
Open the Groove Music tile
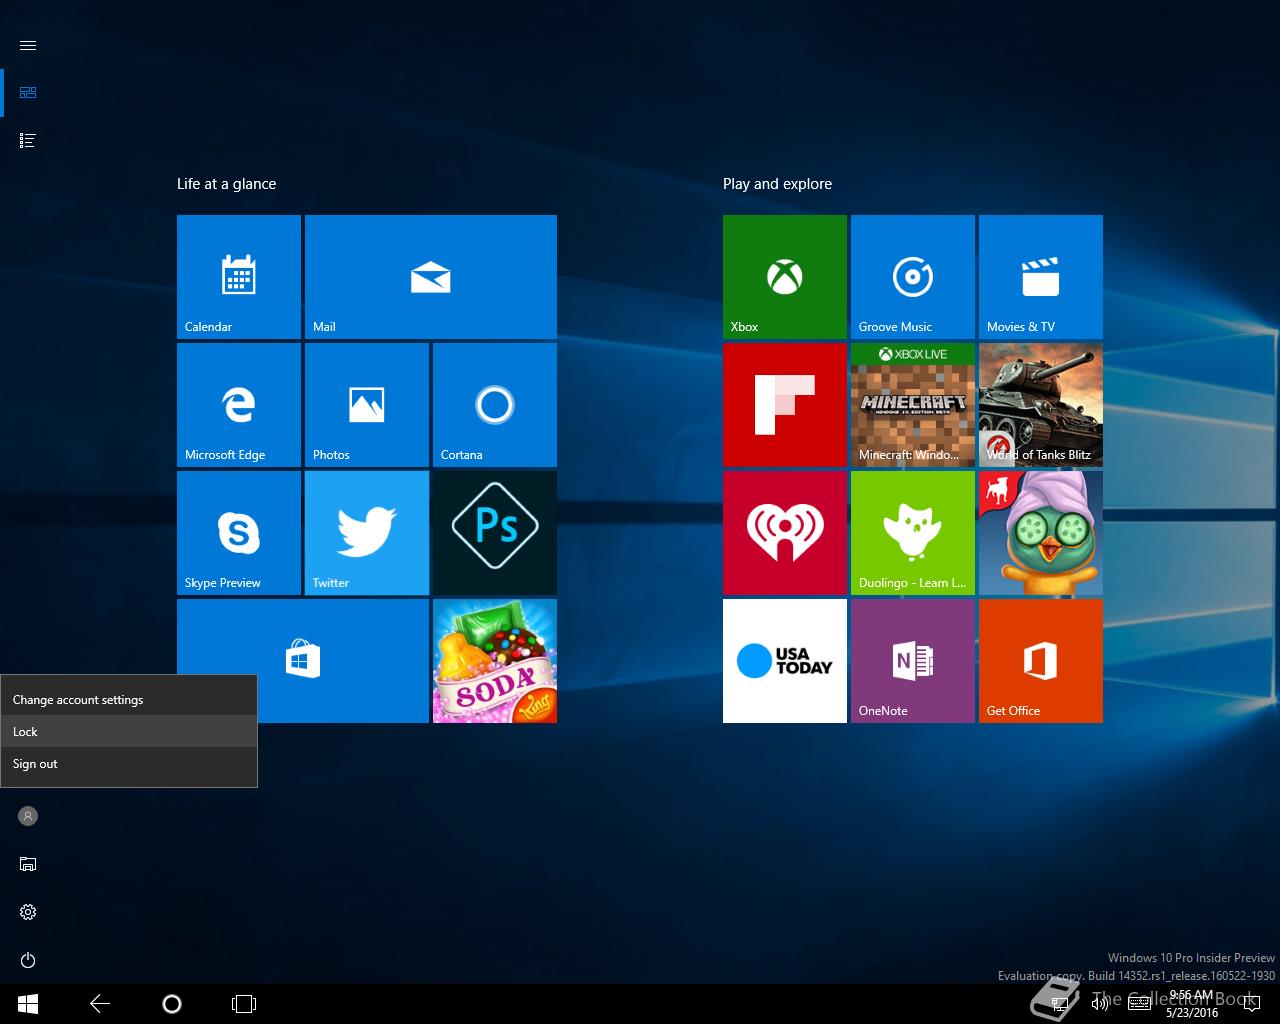[x=913, y=277]
